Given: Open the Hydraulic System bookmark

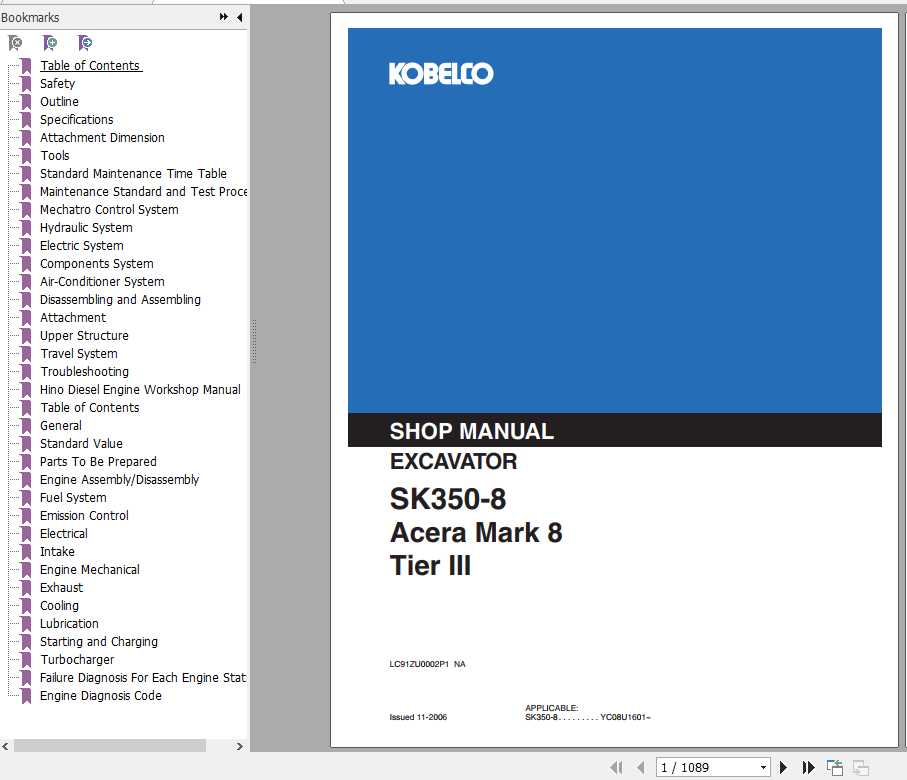Looking at the screenshot, I should [x=86, y=227].
